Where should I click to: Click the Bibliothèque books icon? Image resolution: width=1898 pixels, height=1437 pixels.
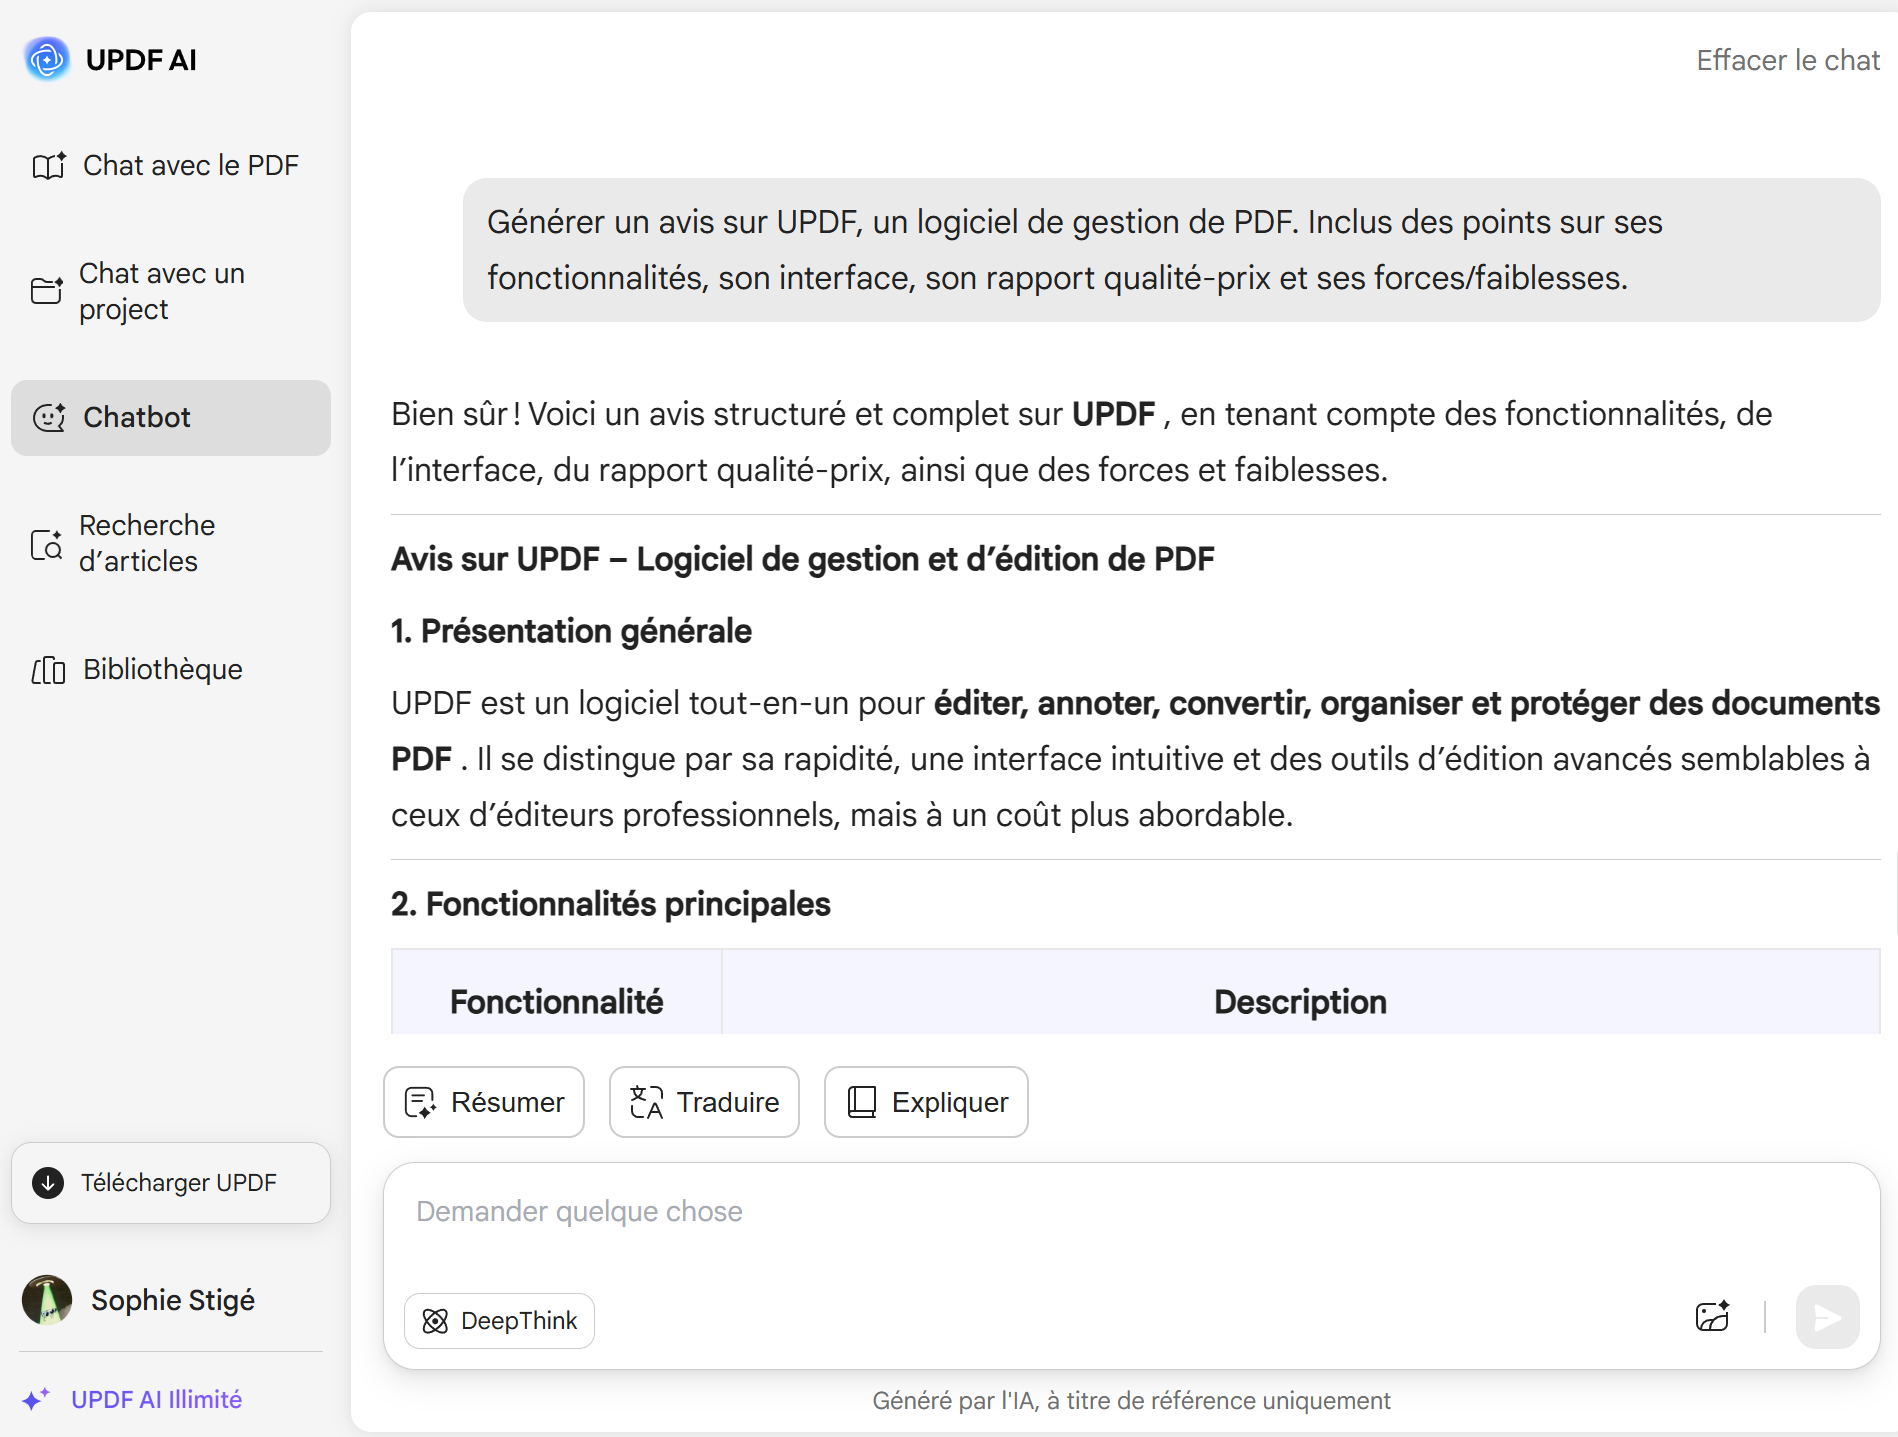tap(48, 670)
